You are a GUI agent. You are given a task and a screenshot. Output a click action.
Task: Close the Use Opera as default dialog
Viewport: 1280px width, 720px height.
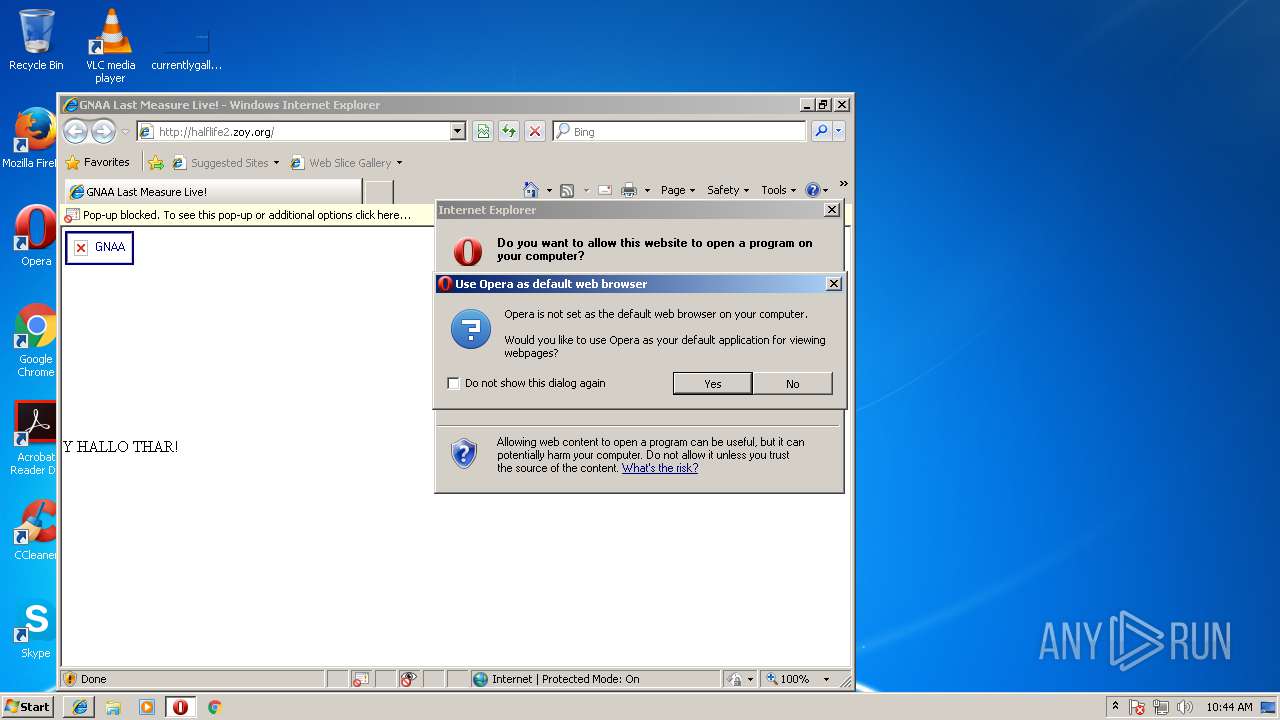point(834,284)
